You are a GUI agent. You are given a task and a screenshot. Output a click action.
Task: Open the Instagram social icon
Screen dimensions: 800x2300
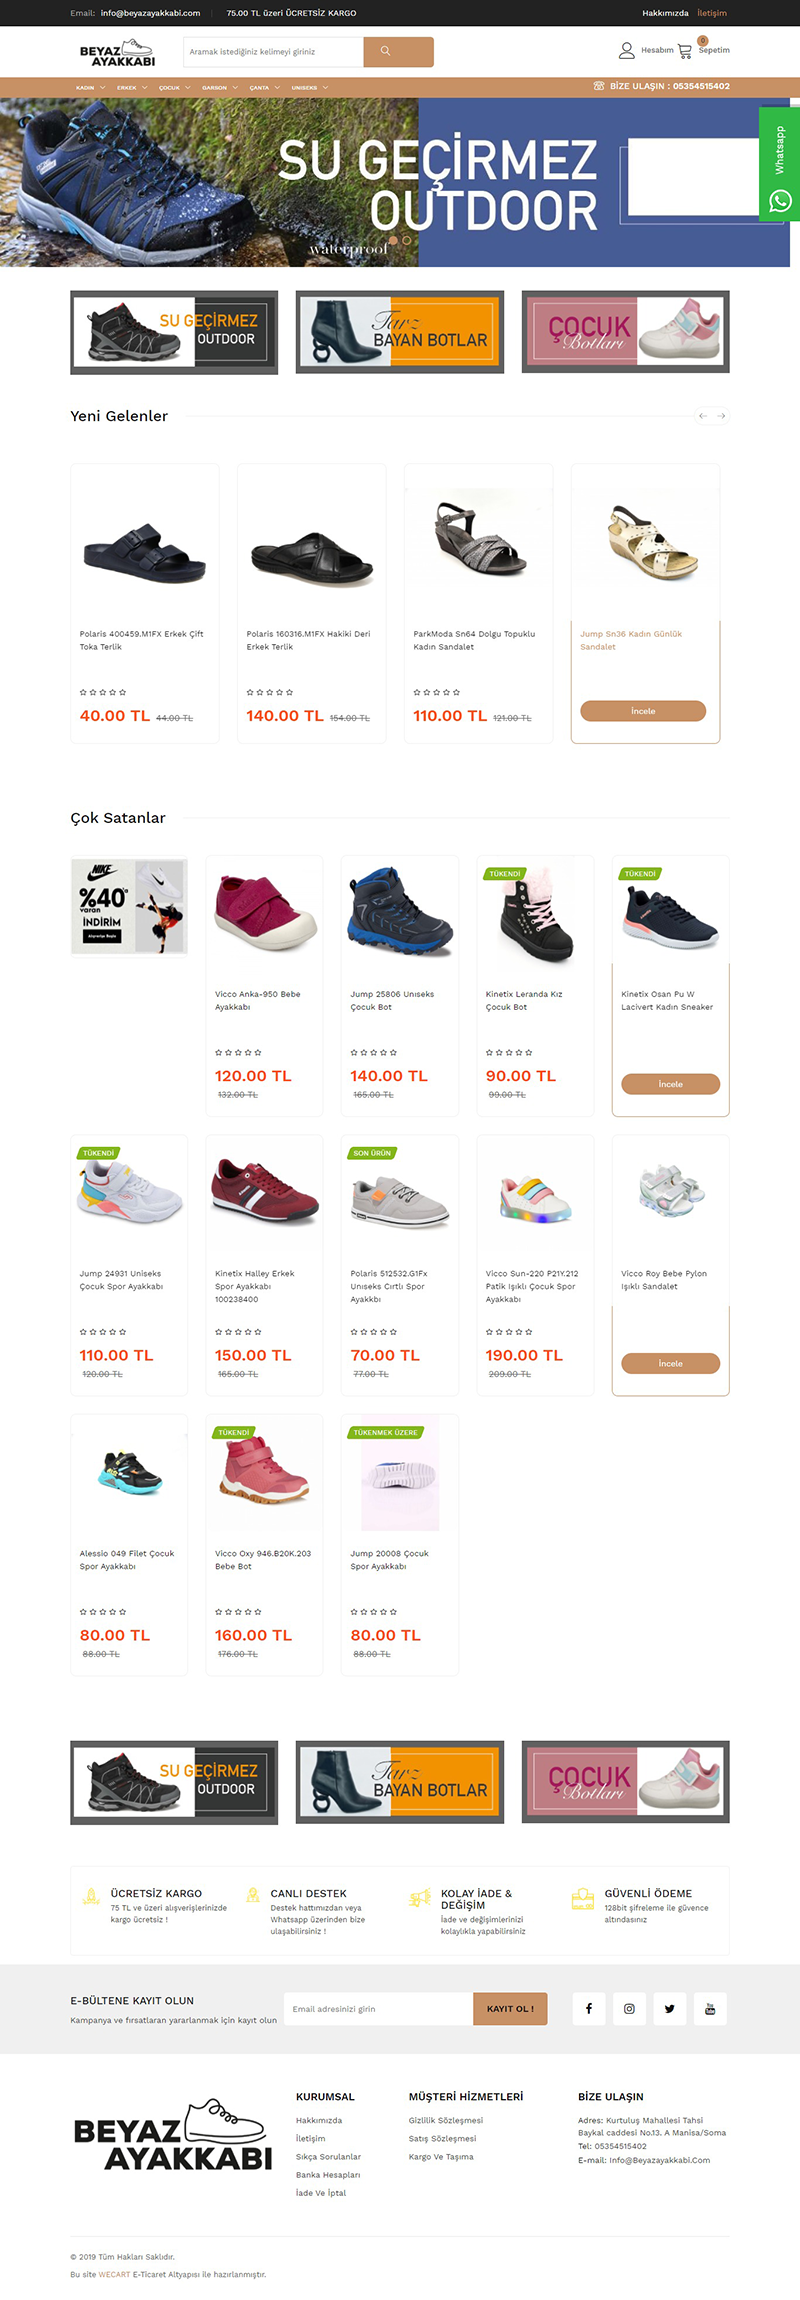(x=629, y=2008)
